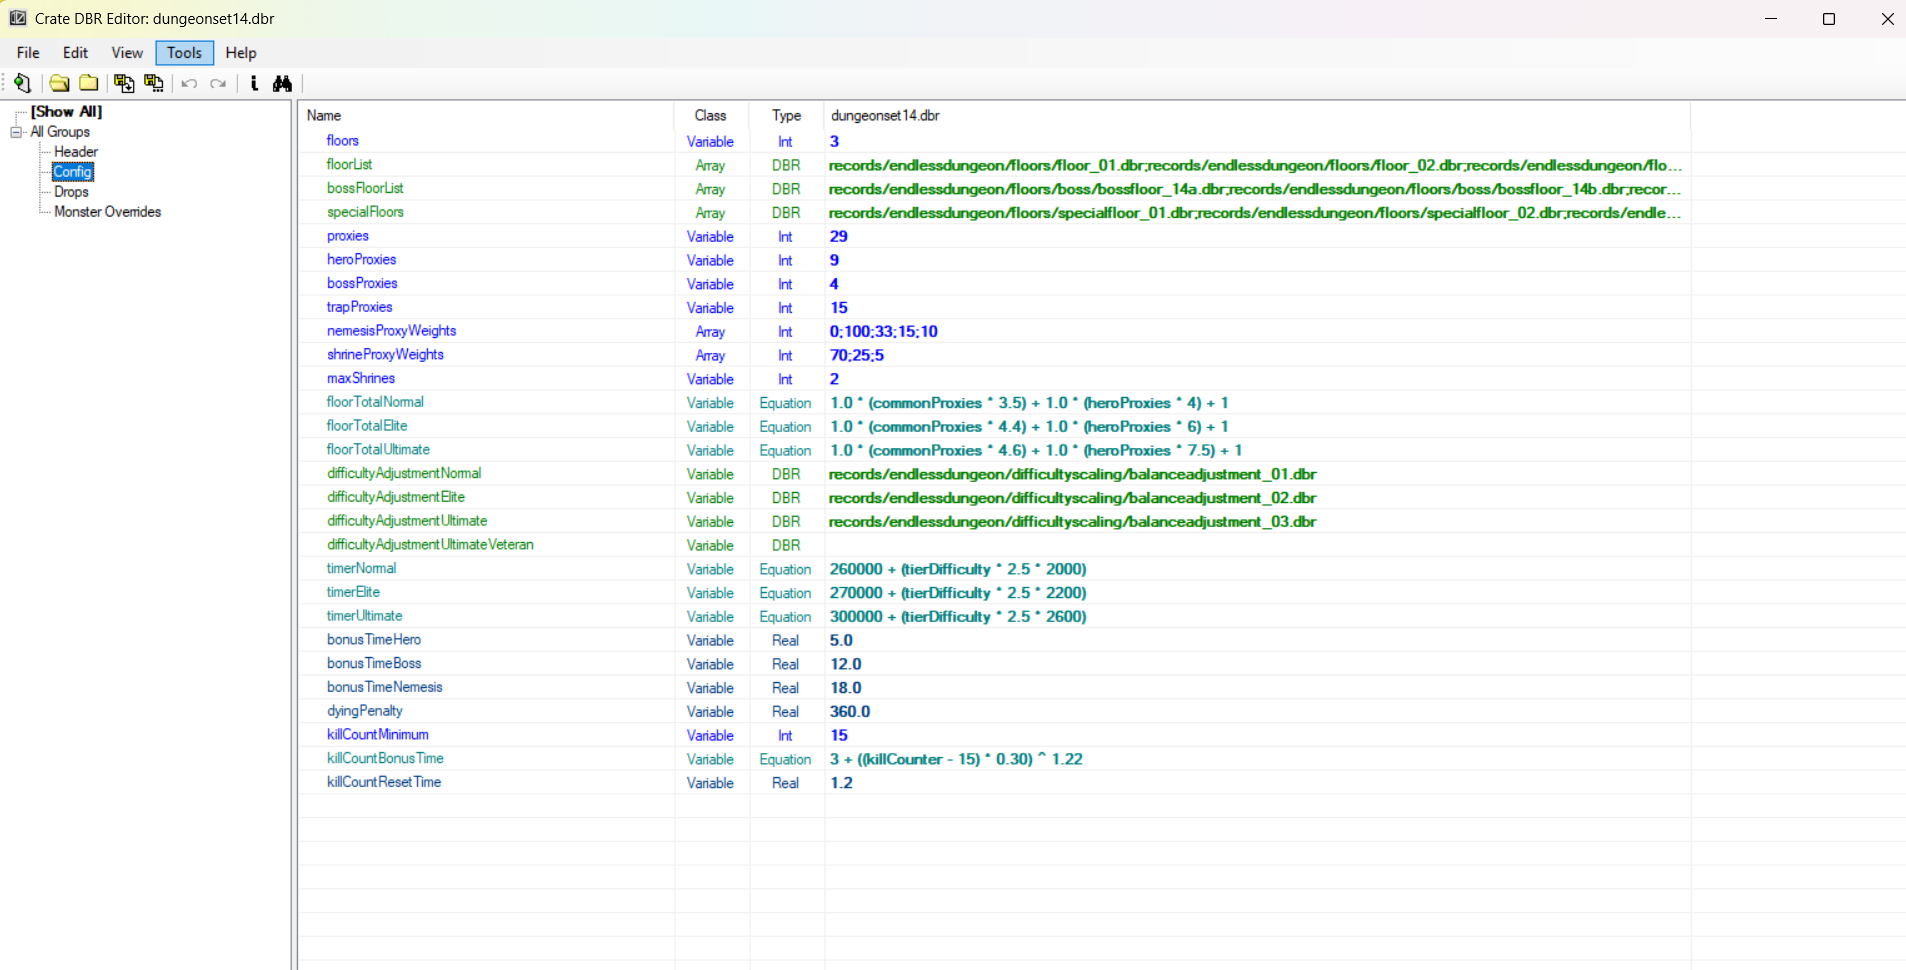Click the timerNormal equation value cell
The image size is (1906, 970).
coord(957,569)
